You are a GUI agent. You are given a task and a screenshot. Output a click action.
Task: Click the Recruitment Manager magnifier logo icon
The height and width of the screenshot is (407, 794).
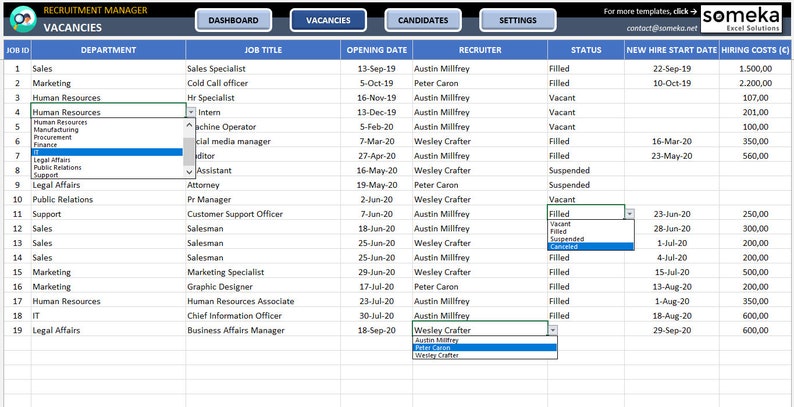pos(23,19)
